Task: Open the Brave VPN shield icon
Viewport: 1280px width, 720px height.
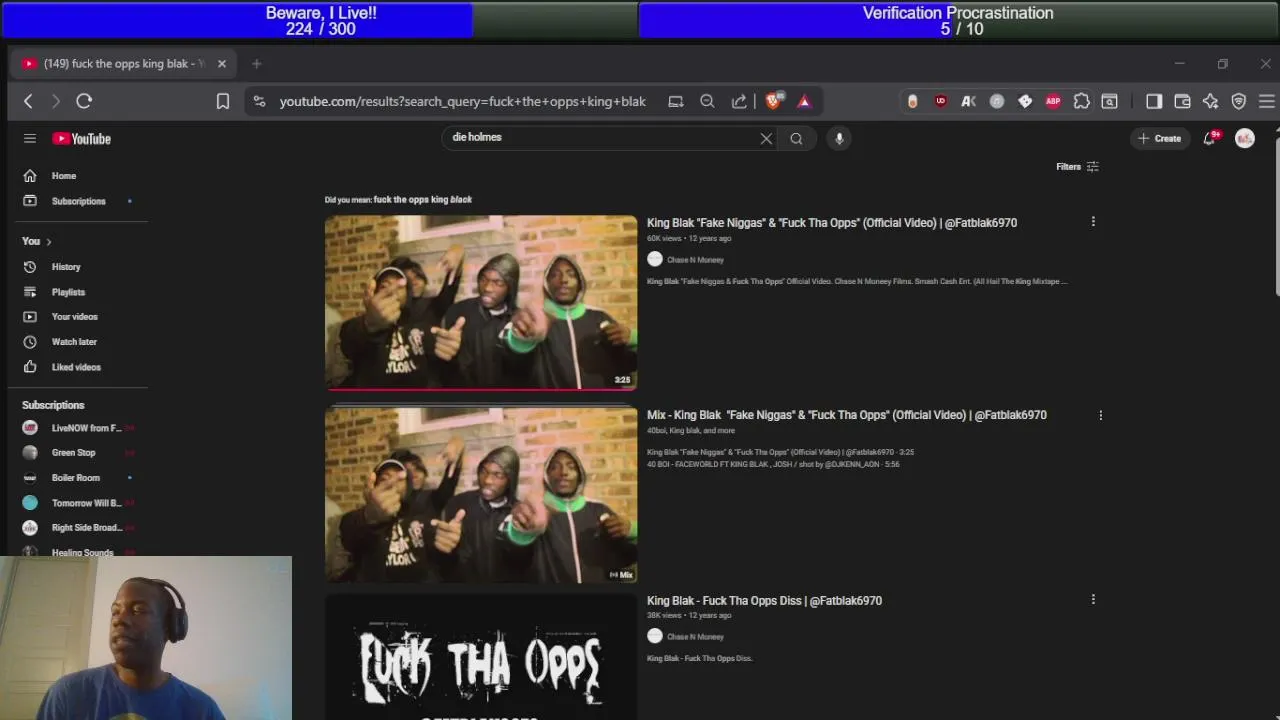Action: click(1239, 101)
